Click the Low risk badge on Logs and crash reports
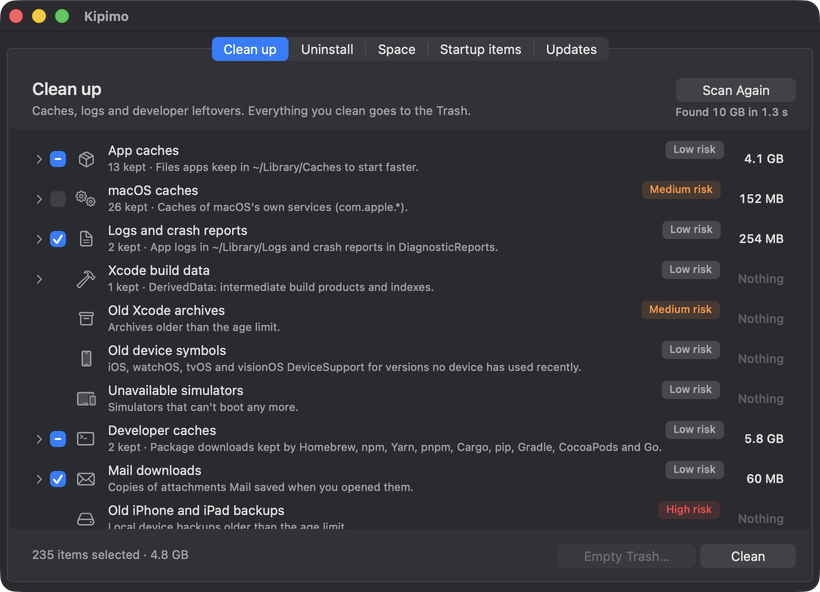This screenshot has width=820, height=592. [x=691, y=230]
